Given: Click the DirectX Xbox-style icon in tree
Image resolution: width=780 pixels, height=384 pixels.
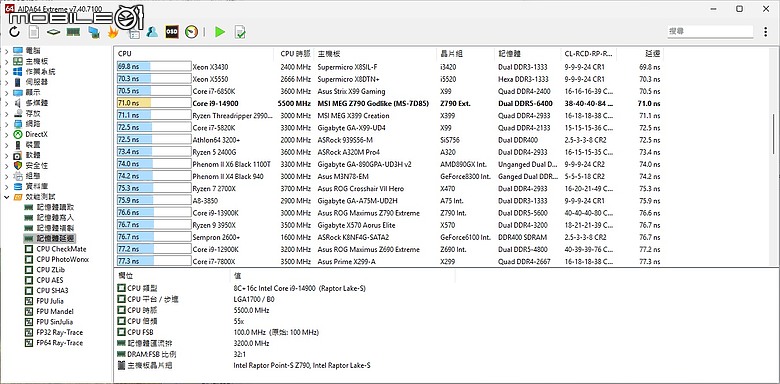Looking at the screenshot, I should (x=18, y=134).
